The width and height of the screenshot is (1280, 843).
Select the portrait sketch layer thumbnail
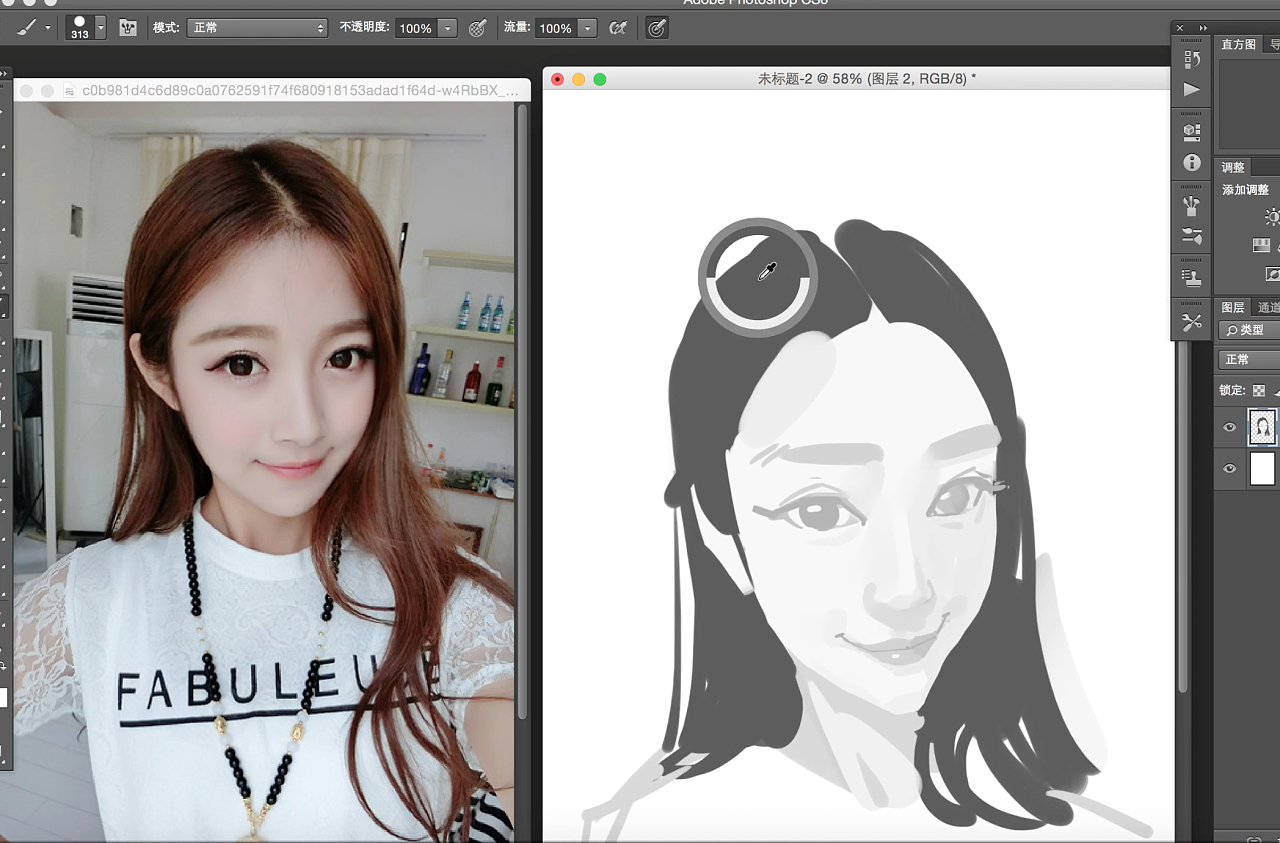click(x=1263, y=428)
